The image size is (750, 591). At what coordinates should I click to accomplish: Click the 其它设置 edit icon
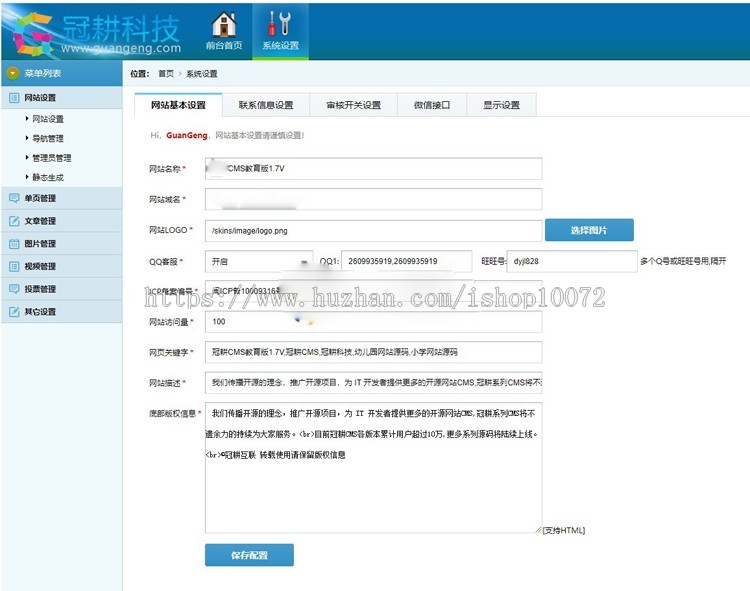coord(14,312)
